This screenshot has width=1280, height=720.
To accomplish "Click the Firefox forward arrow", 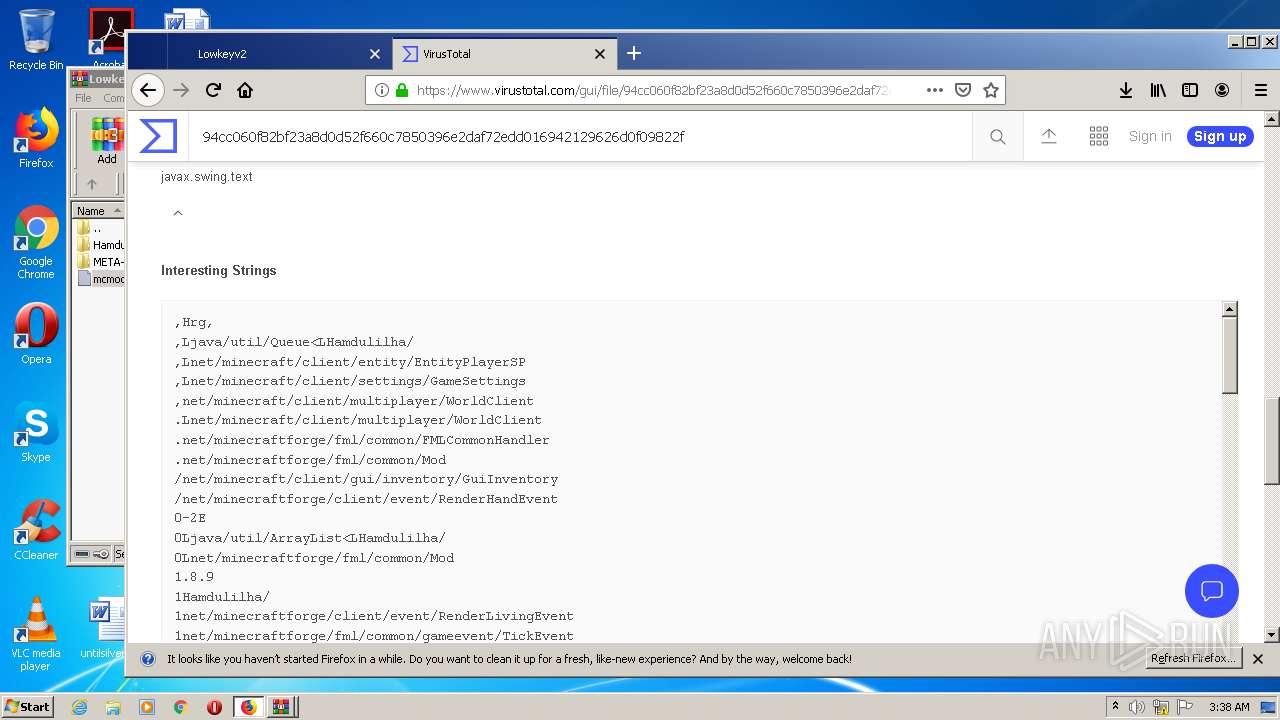I will pos(181,90).
